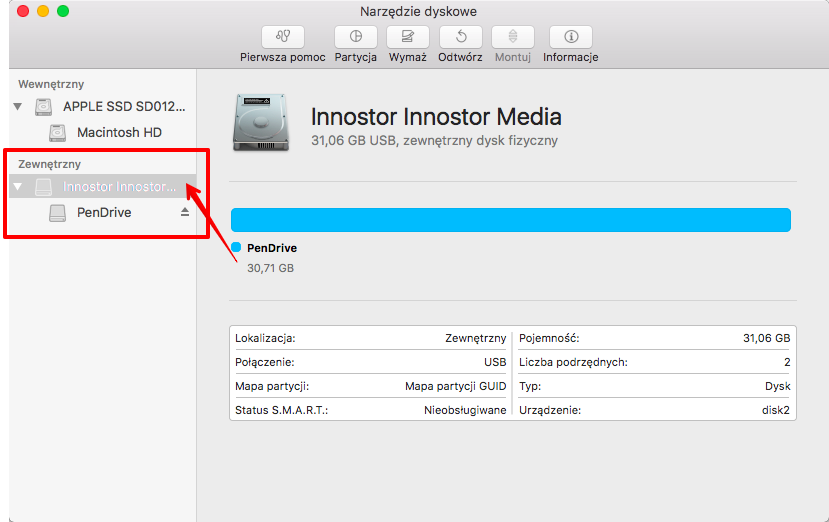Zoom the window with green button
This screenshot has height=522, width=829.
tap(63, 11)
